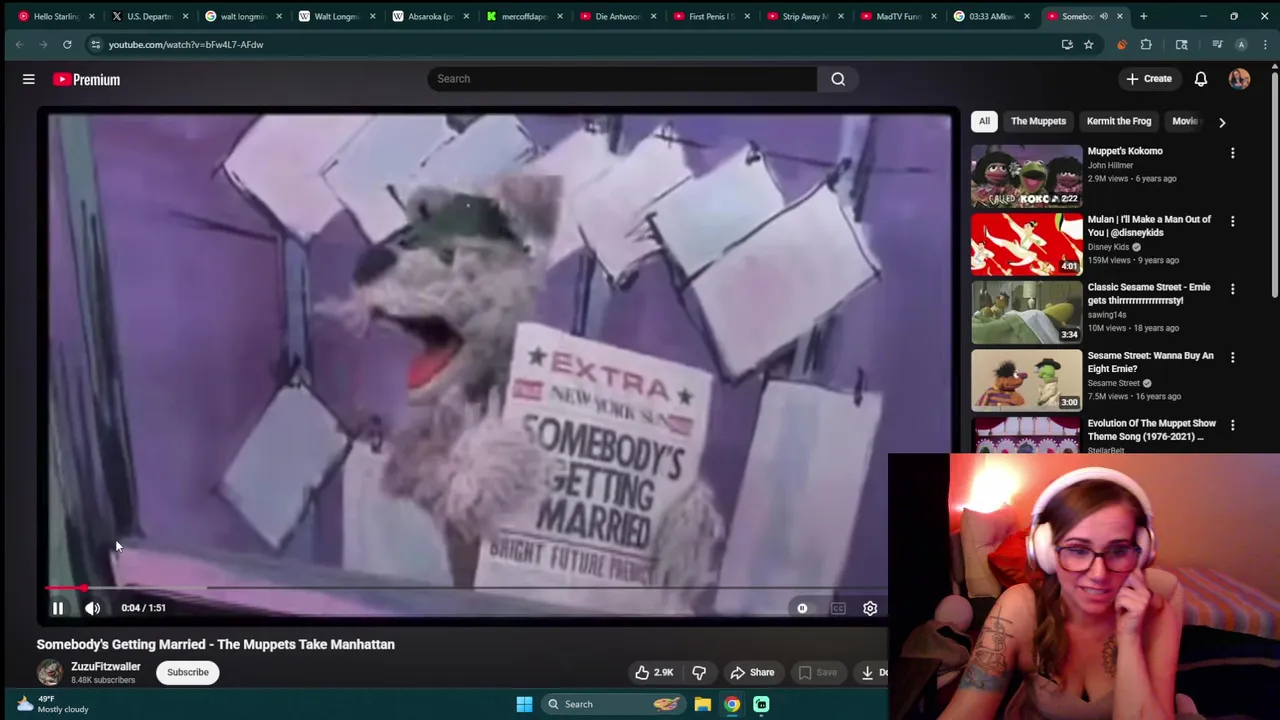Screen dimensions: 1280x720
Task: Open options menu for Evolution Of Muppet Show
Action: click(1232, 425)
